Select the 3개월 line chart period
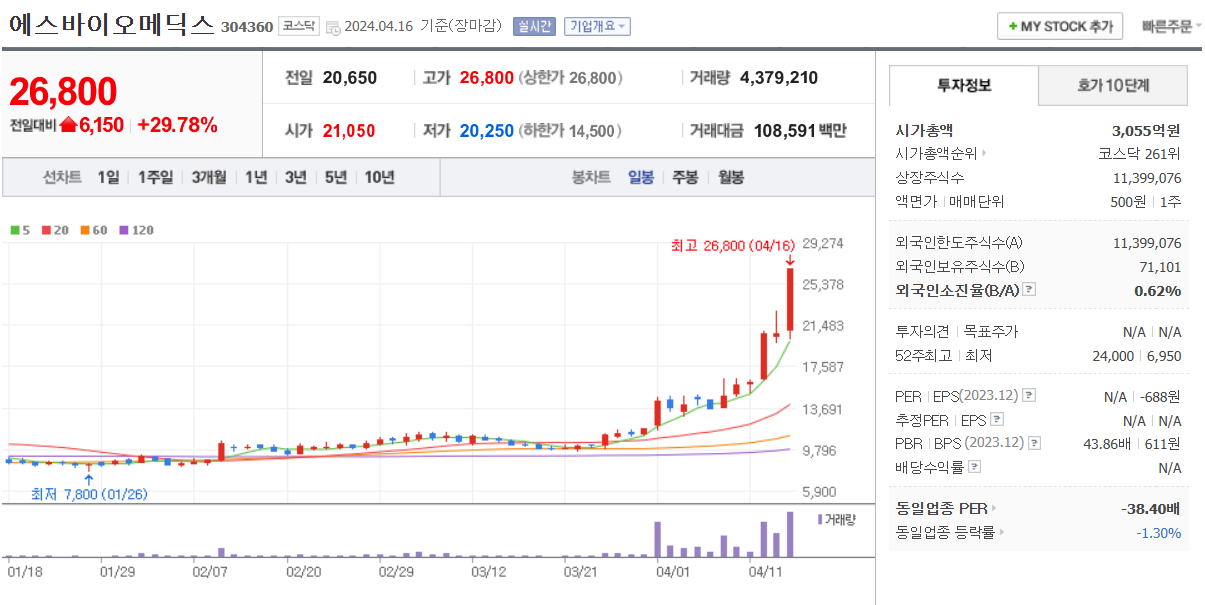The width and height of the screenshot is (1205, 605). coord(209,177)
